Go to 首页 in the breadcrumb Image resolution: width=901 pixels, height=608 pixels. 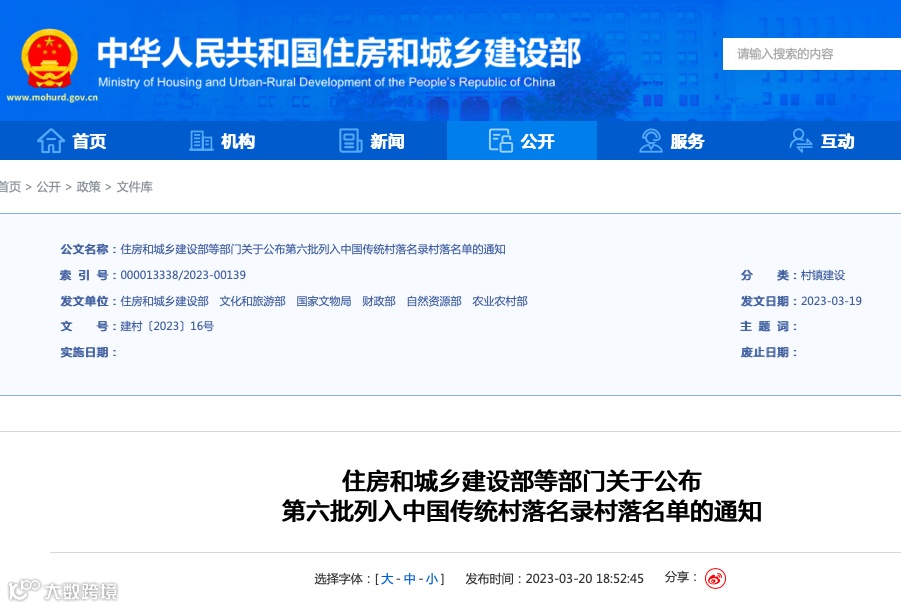[10, 187]
